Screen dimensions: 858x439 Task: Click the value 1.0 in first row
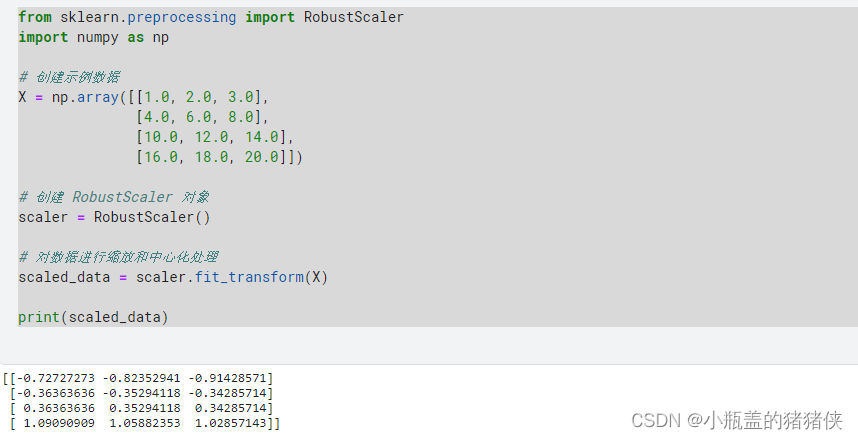(x=156, y=97)
